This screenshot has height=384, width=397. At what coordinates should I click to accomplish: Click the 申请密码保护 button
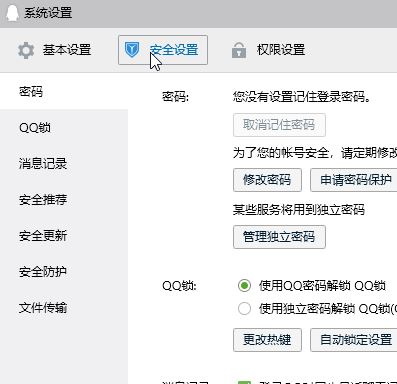pyautogui.click(x=354, y=180)
